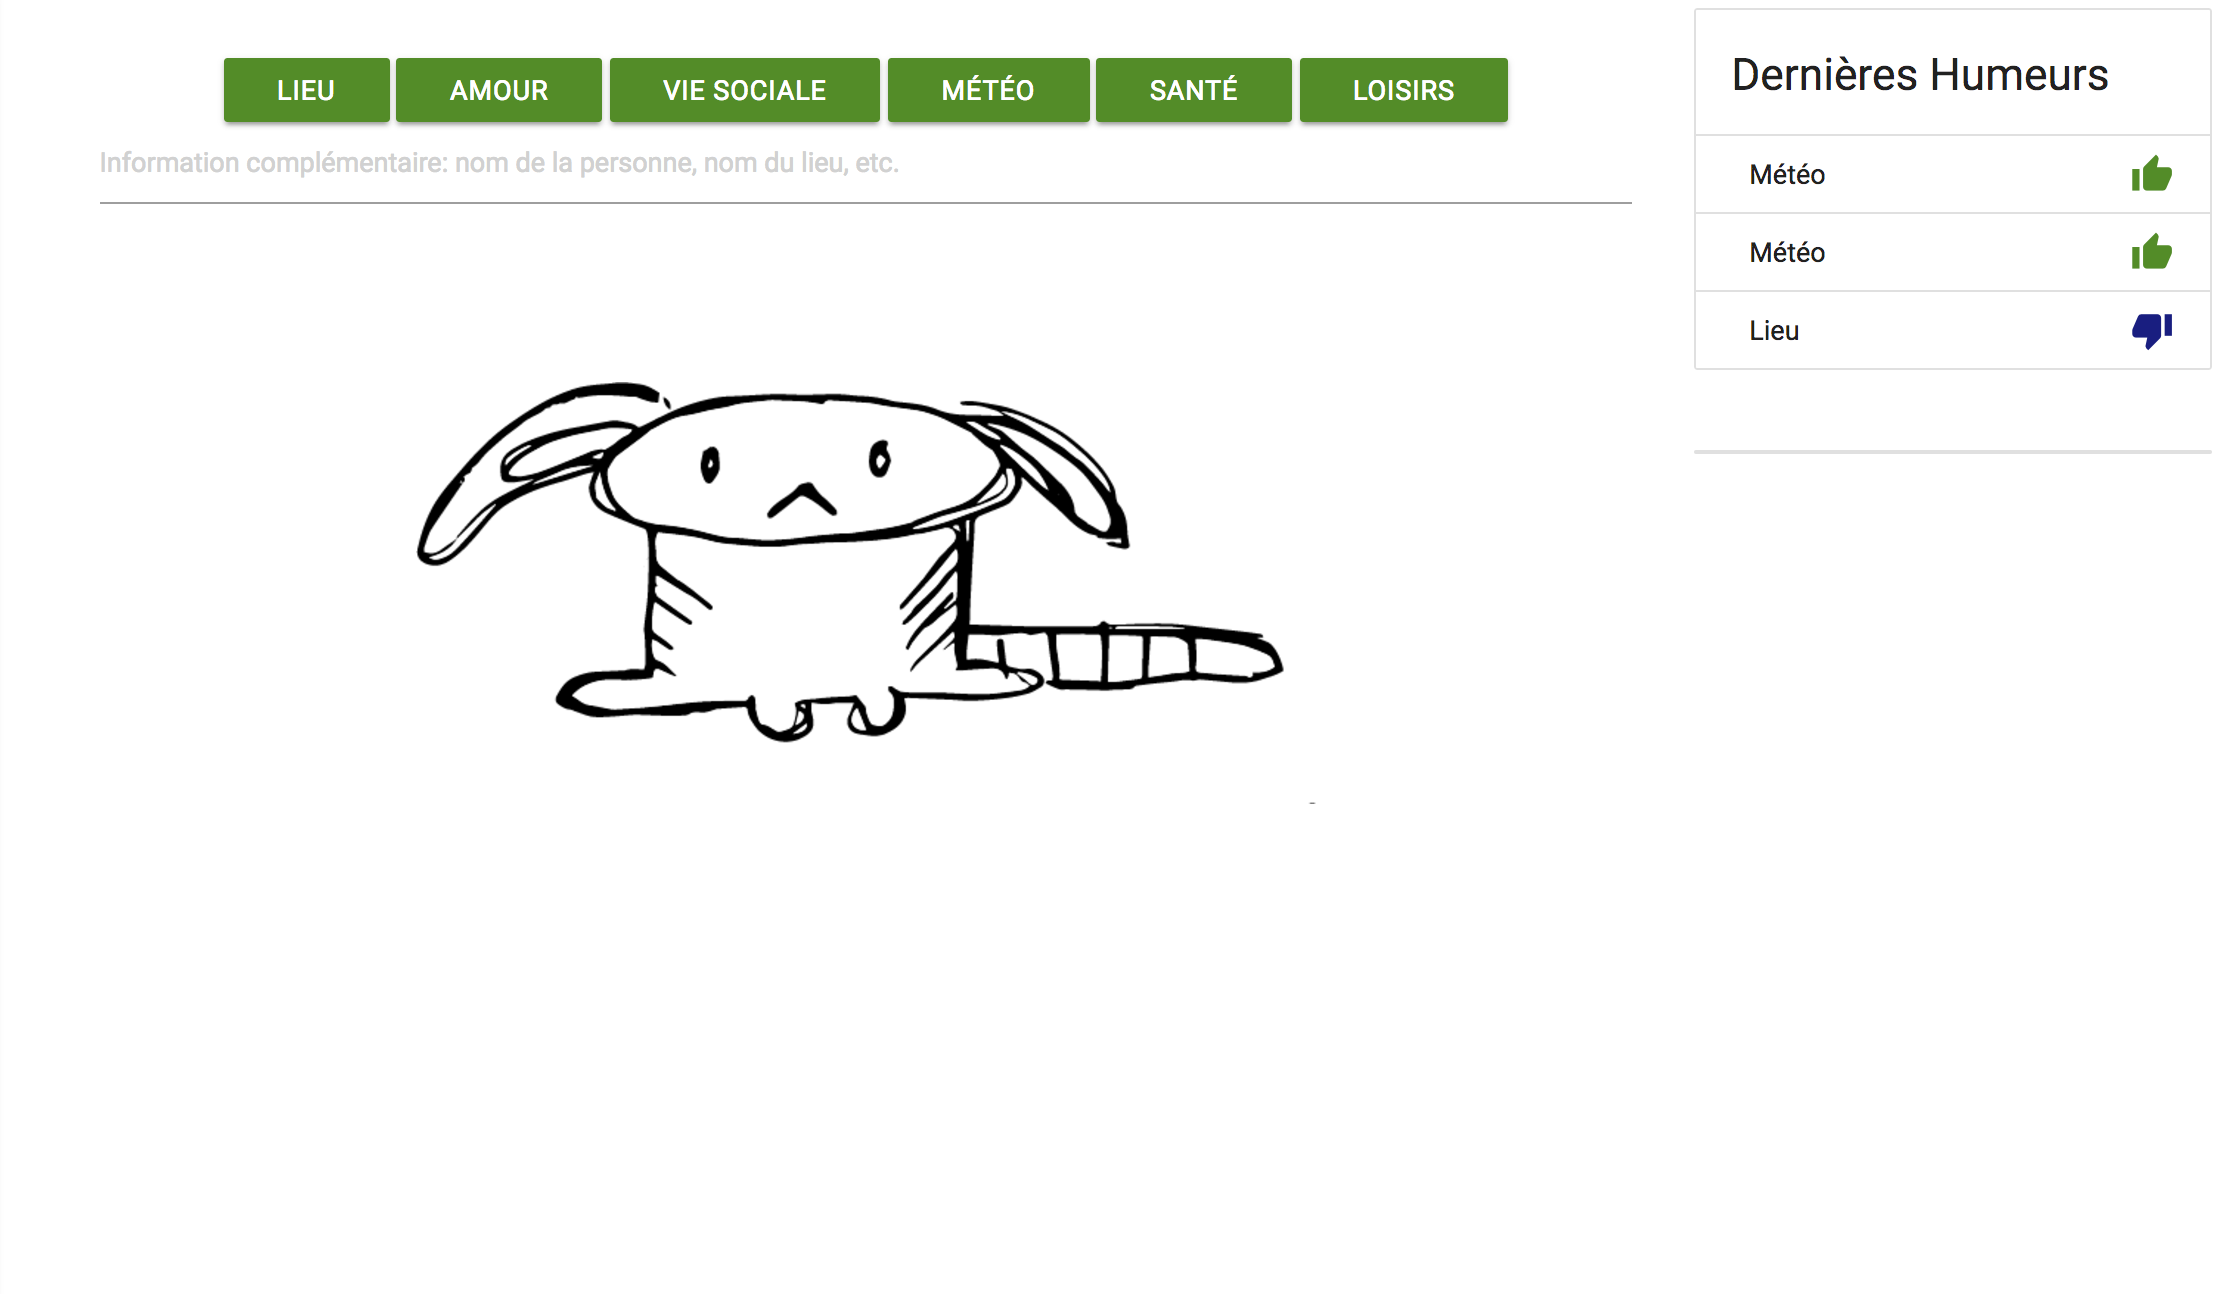Click the Dernières Humeurs heading
Image resolution: width=2222 pixels, height=1294 pixels.
point(1919,75)
